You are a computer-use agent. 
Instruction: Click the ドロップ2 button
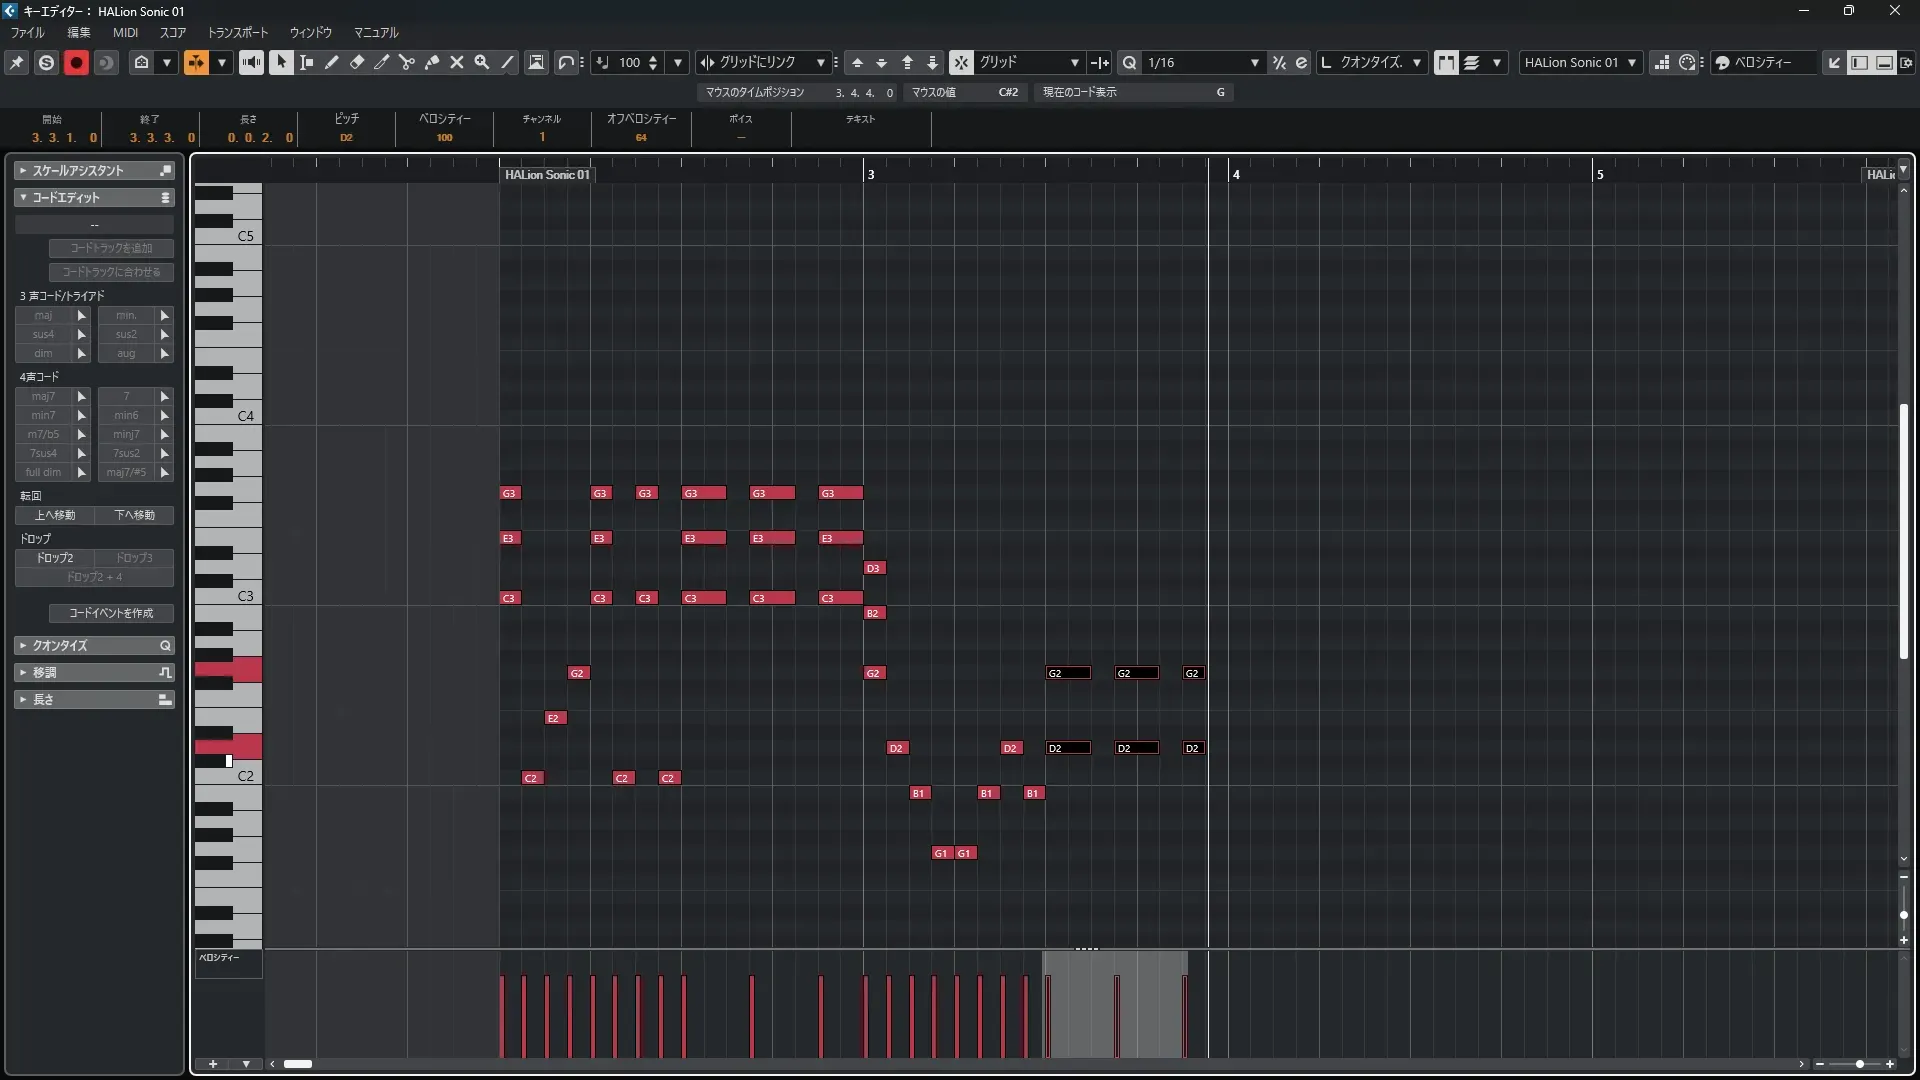[x=55, y=558]
